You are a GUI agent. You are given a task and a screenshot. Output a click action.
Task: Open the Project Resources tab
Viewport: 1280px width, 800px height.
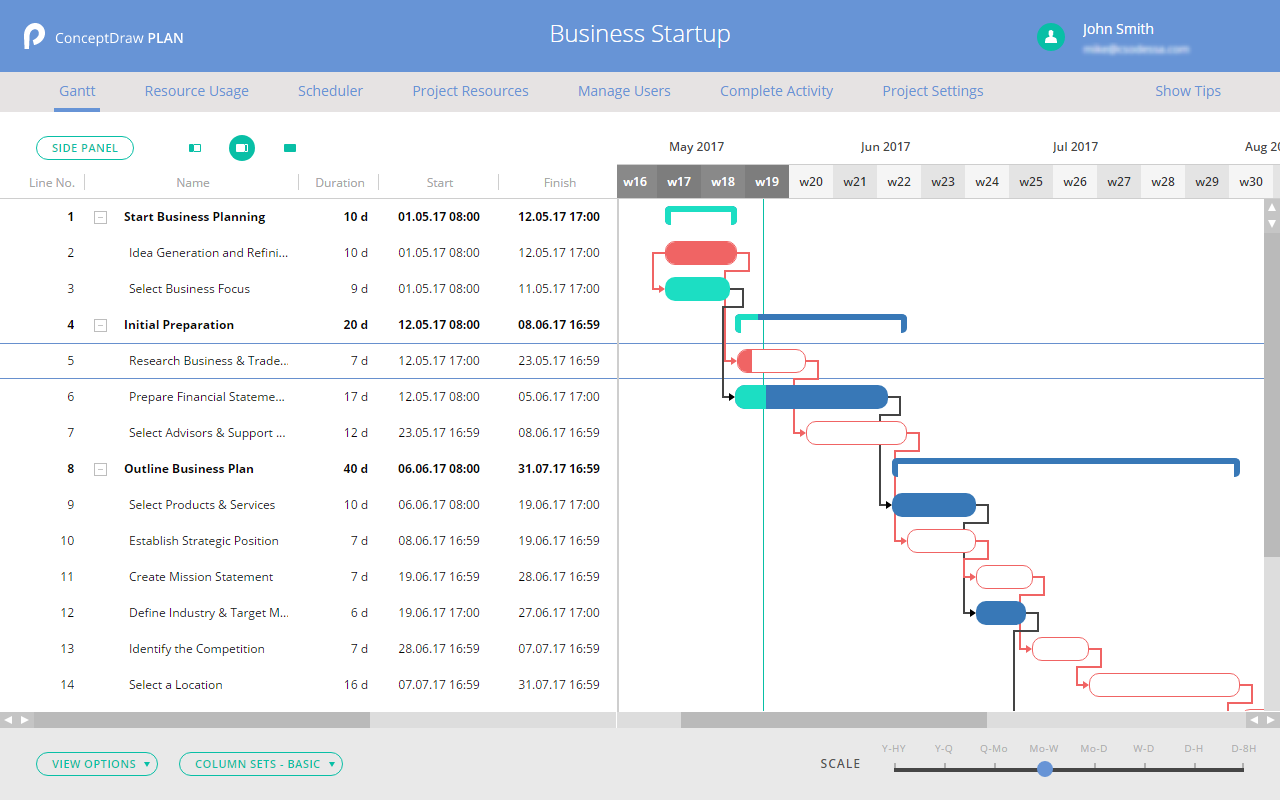[x=470, y=91]
